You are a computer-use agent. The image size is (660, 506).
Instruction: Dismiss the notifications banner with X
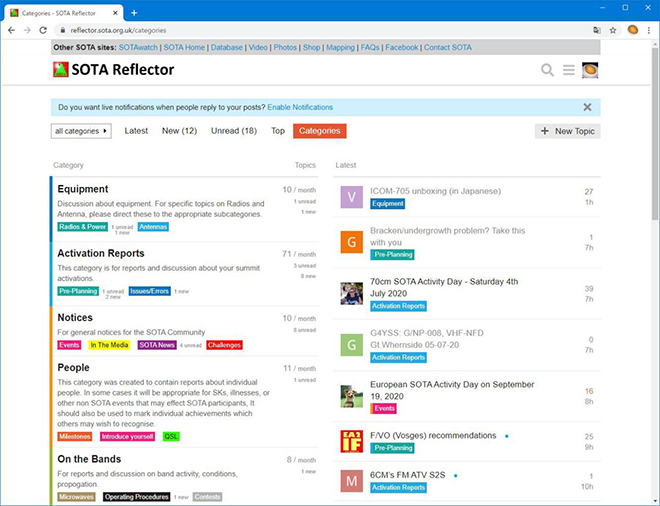click(587, 107)
